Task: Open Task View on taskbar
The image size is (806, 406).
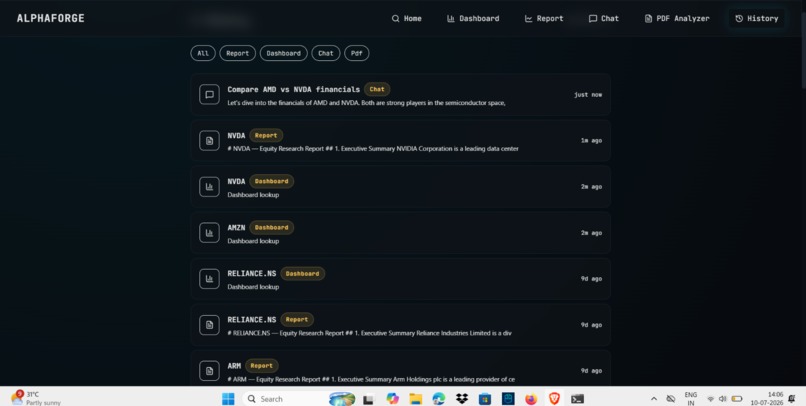Action: tap(368, 399)
